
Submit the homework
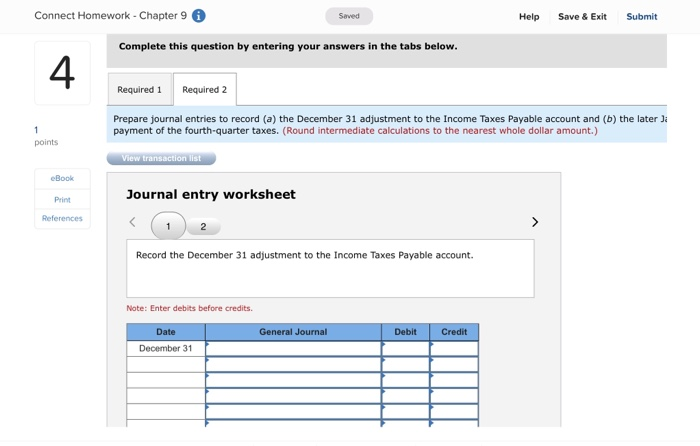(x=642, y=17)
